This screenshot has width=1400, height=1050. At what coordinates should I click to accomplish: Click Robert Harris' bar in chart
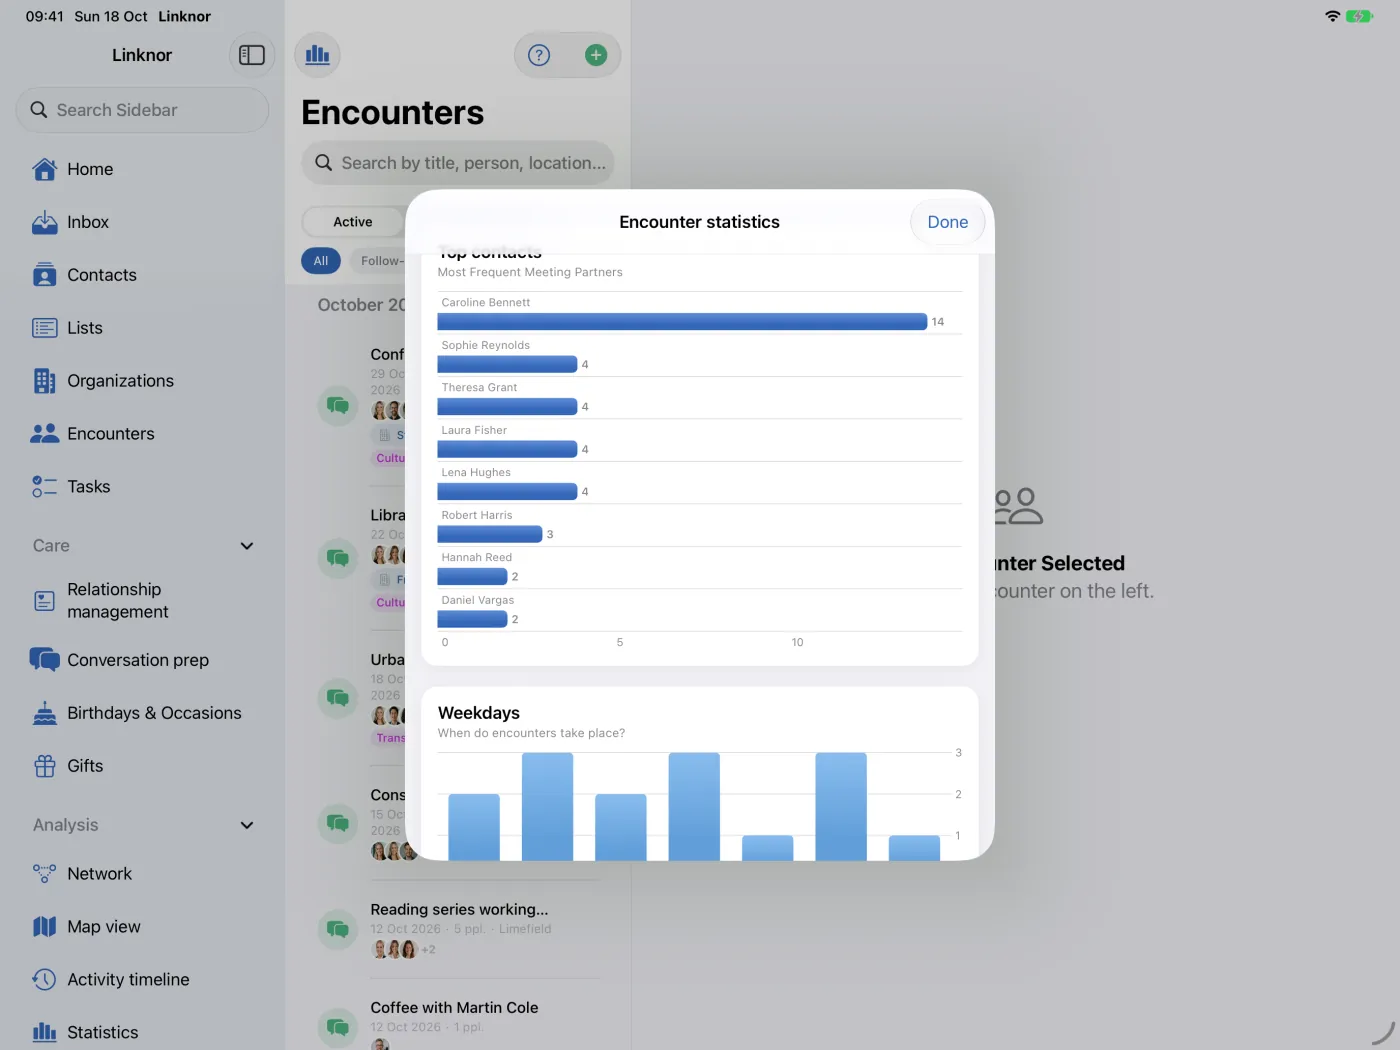coord(490,534)
